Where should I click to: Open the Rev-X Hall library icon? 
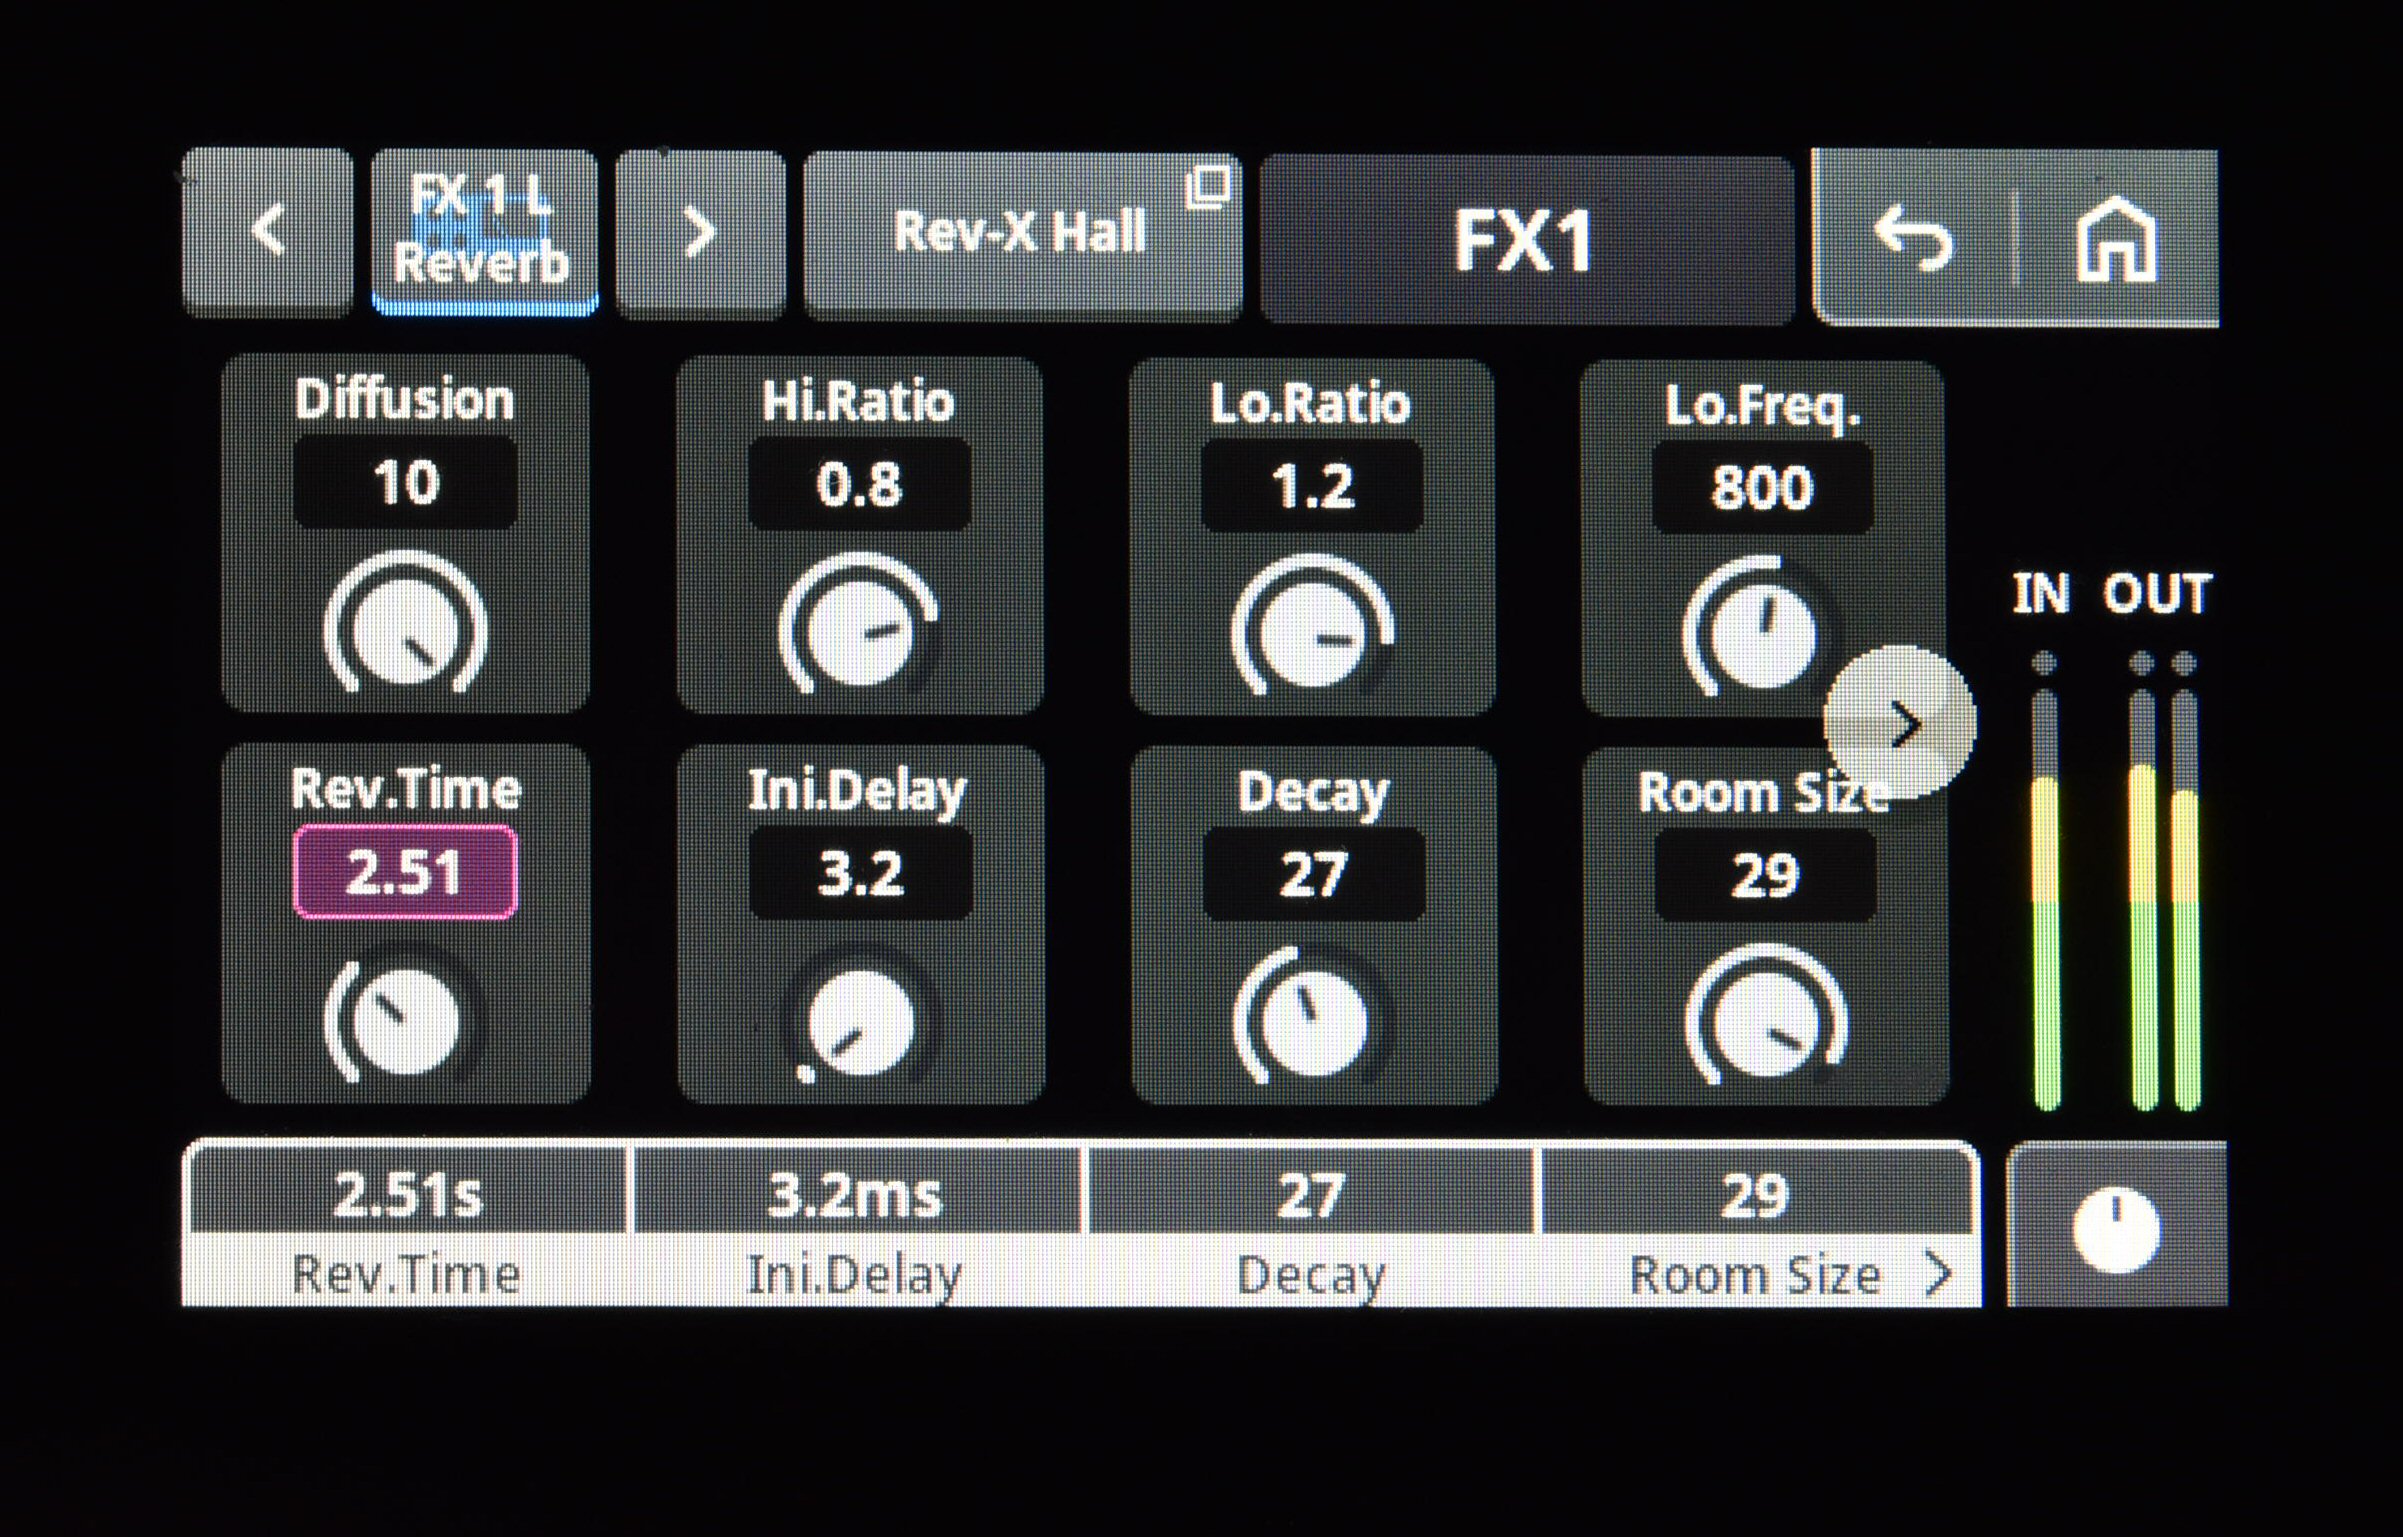pos(1208,186)
